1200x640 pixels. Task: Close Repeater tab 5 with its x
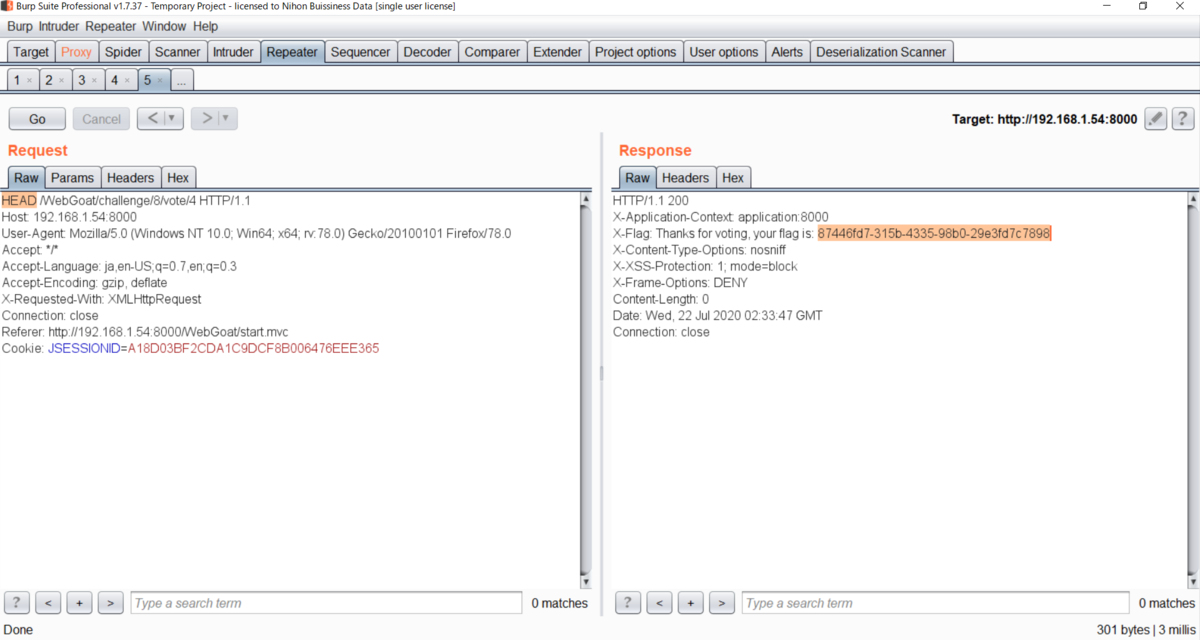point(159,80)
